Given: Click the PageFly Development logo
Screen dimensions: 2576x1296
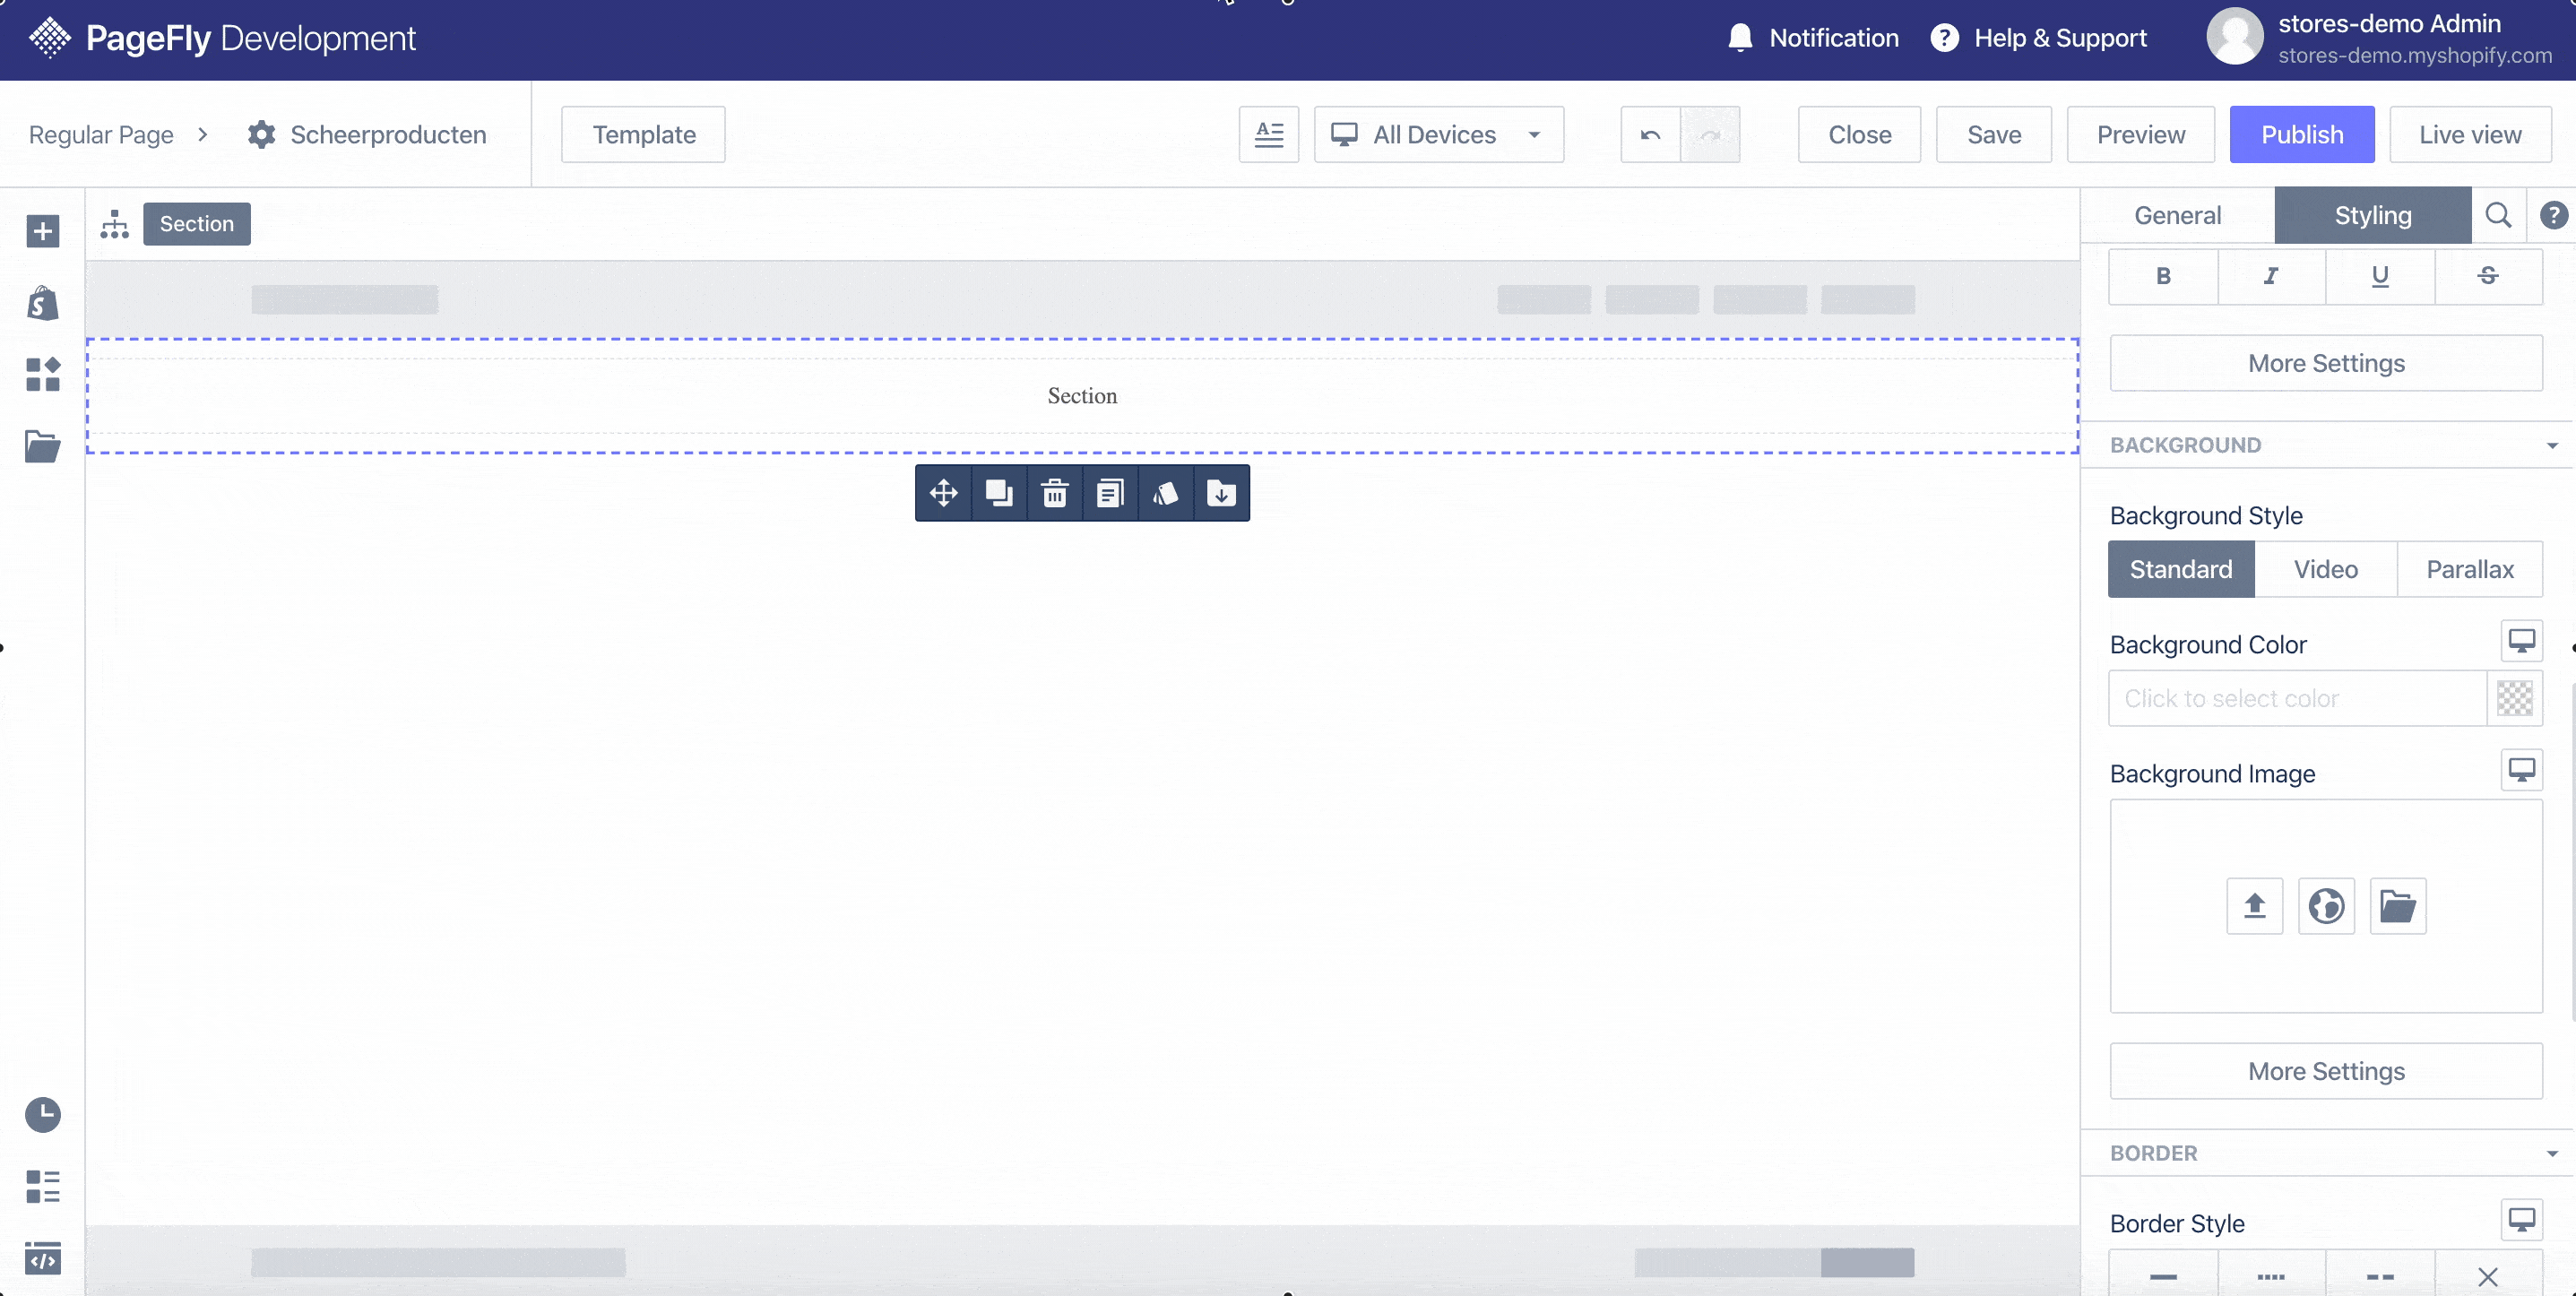Looking at the screenshot, I should click(222, 38).
